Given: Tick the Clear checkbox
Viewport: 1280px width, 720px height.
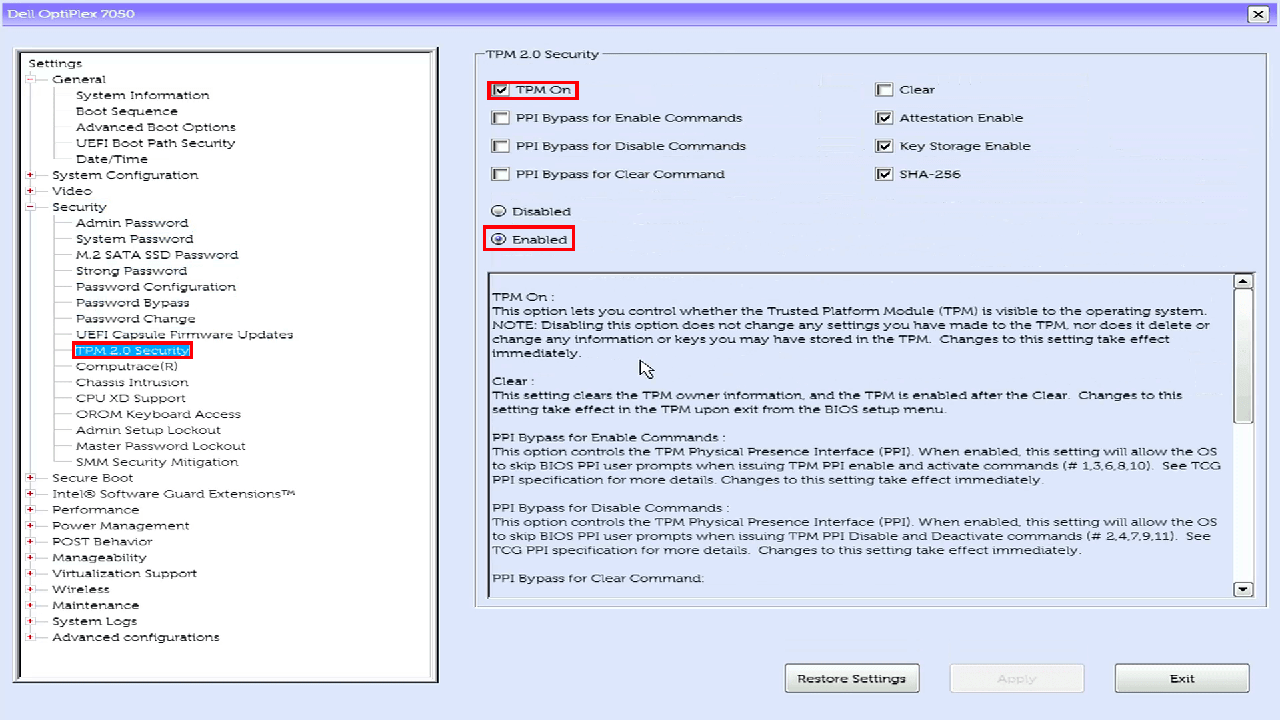Looking at the screenshot, I should coord(884,90).
